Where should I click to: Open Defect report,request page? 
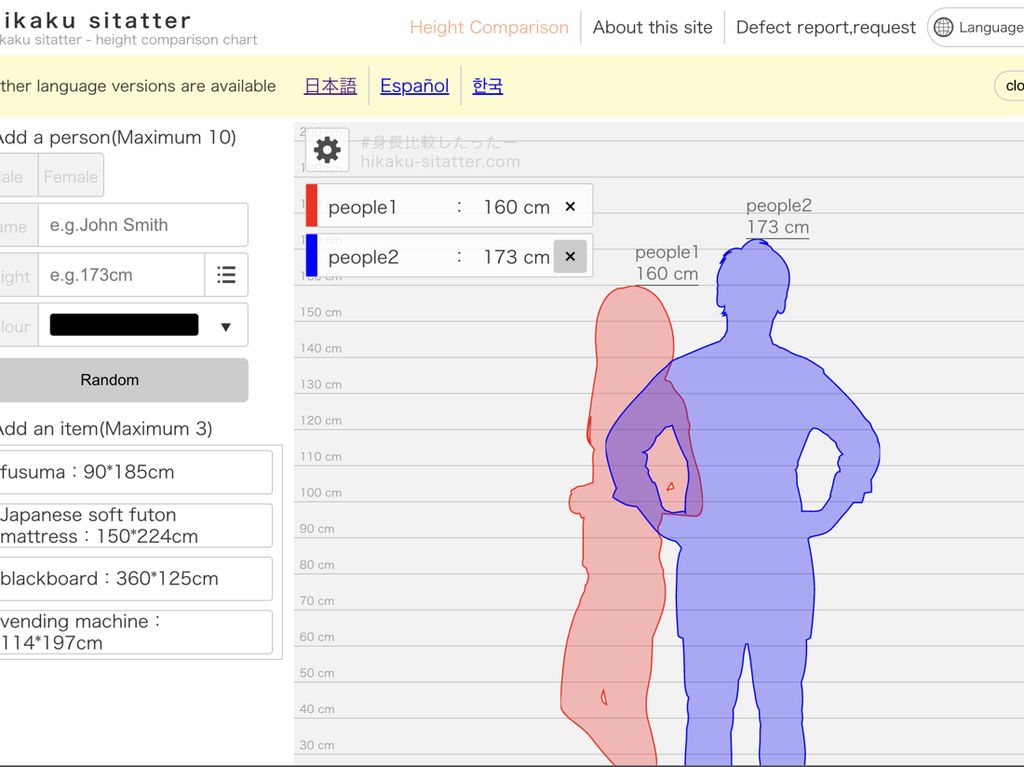825,28
